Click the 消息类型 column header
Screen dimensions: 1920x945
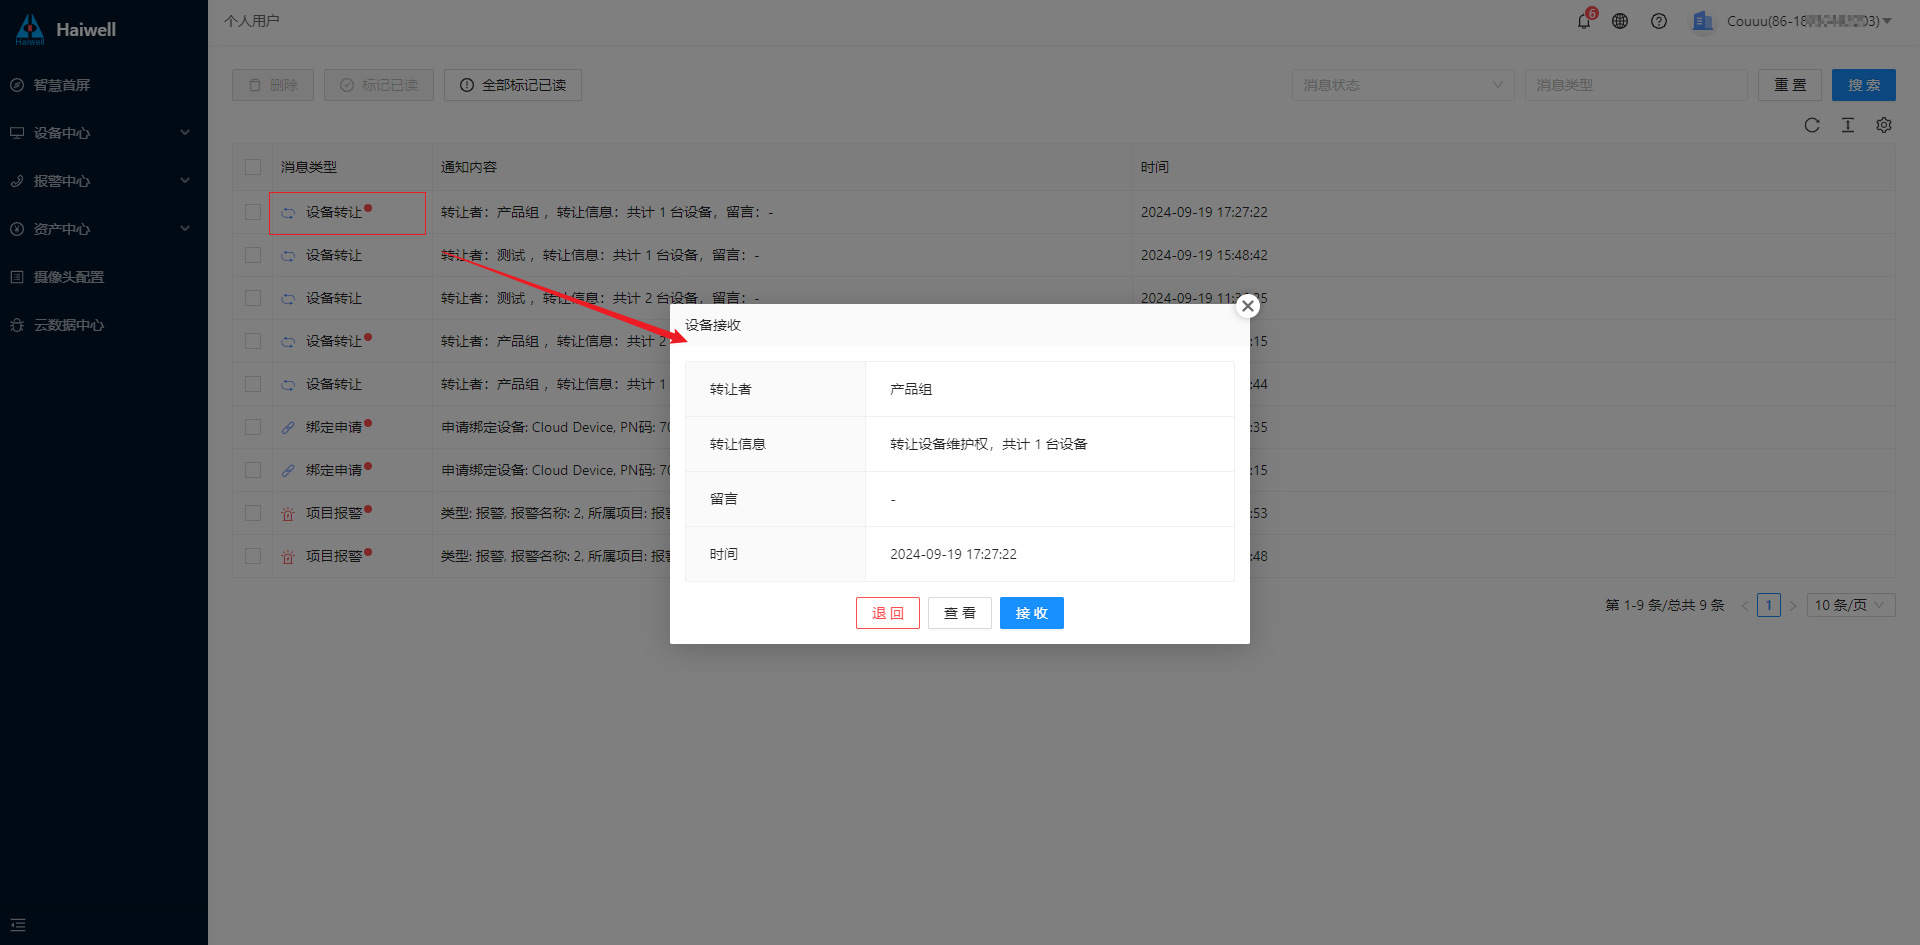(309, 167)
